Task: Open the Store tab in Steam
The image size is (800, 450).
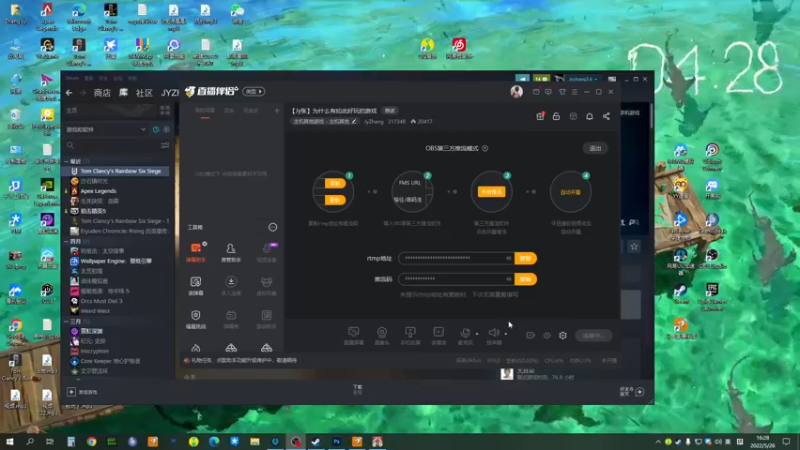Action: (102, 93)
